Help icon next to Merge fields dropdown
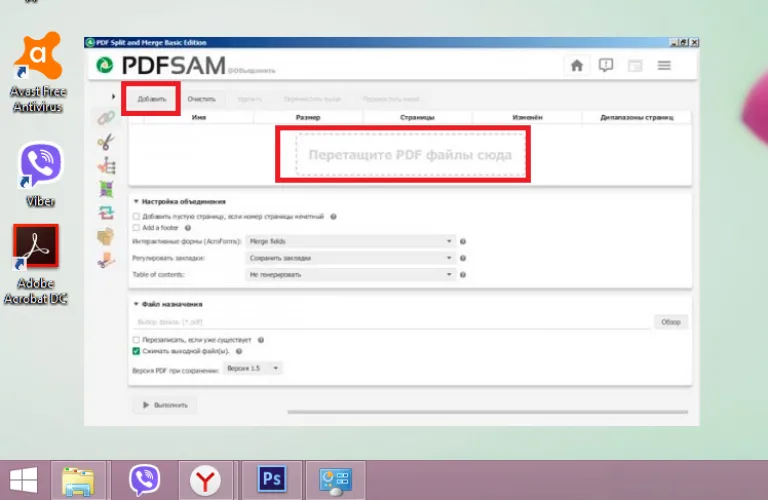 463,241
